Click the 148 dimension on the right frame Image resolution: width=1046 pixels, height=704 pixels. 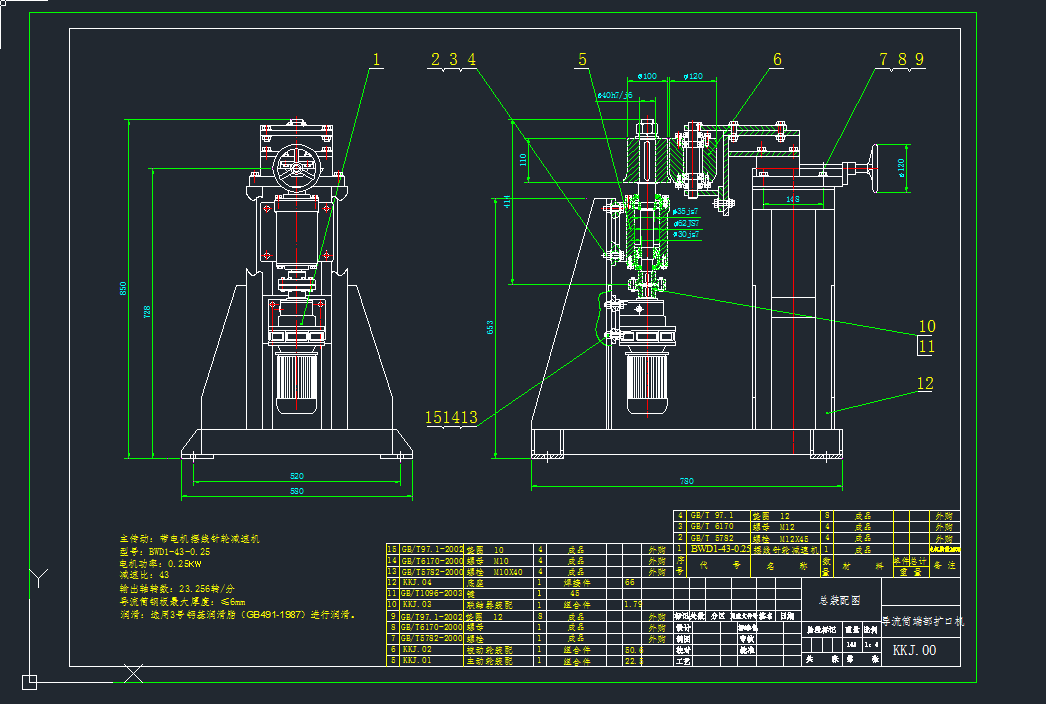pyautogui.click(x=793, y=200)
